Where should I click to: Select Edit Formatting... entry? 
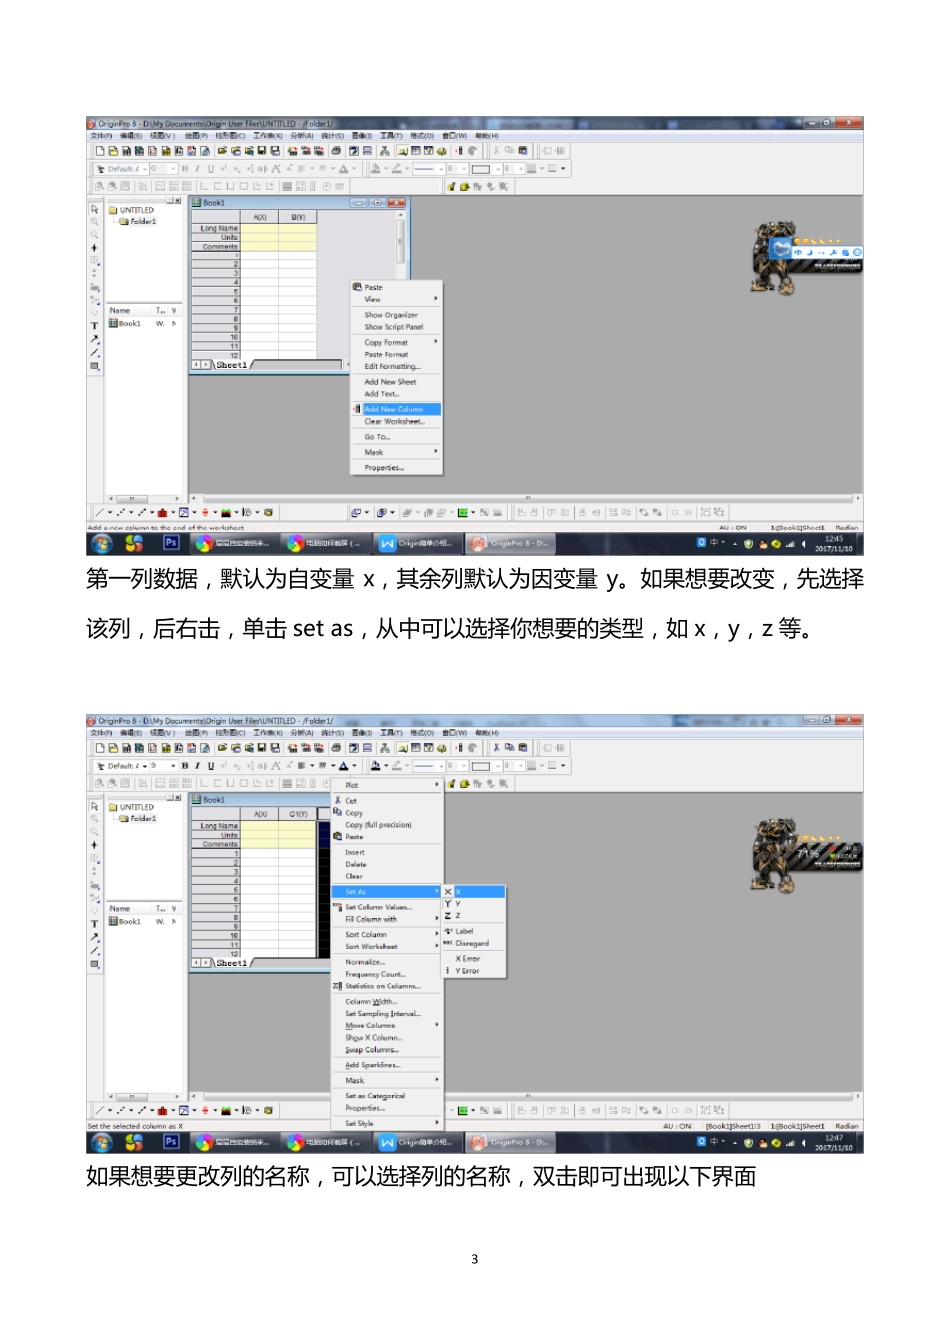[396, 366]
